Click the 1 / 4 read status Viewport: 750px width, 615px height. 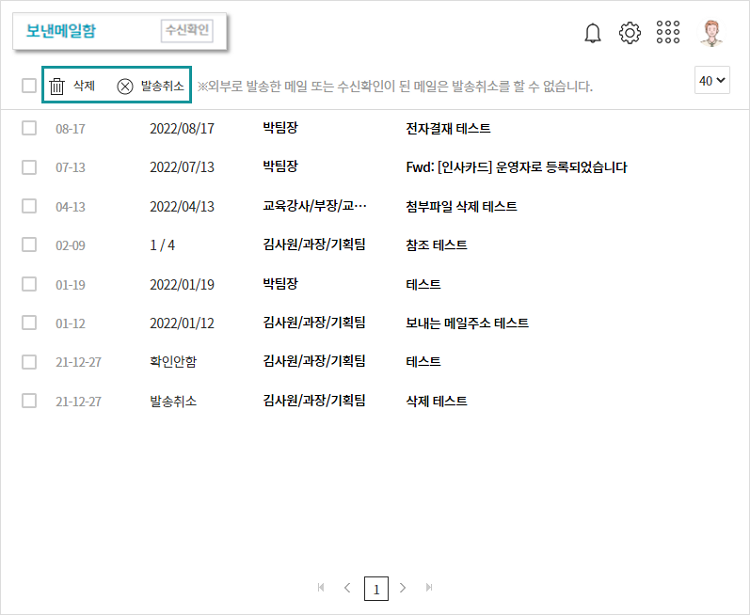point(162,245)
